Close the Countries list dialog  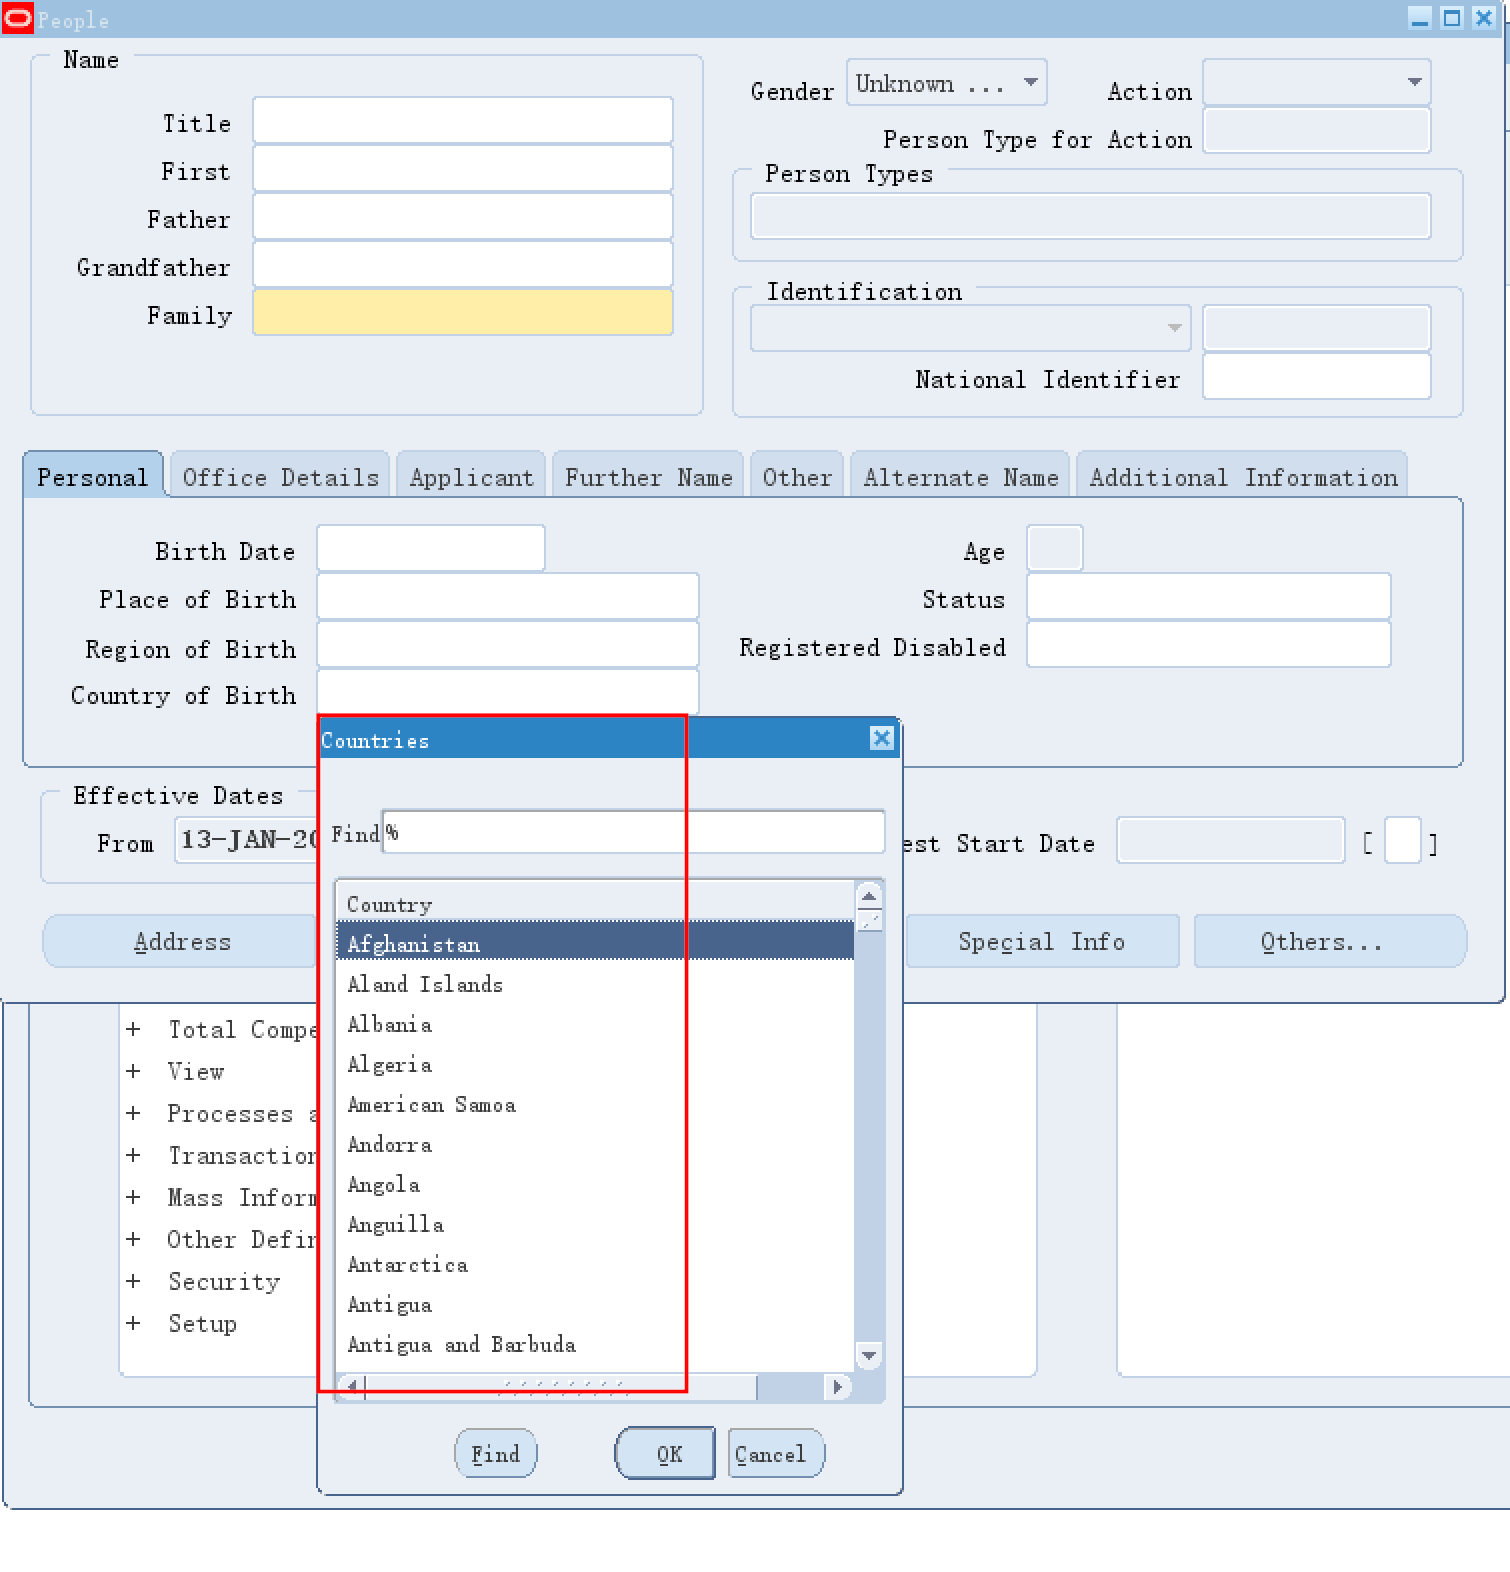(881, 738)
